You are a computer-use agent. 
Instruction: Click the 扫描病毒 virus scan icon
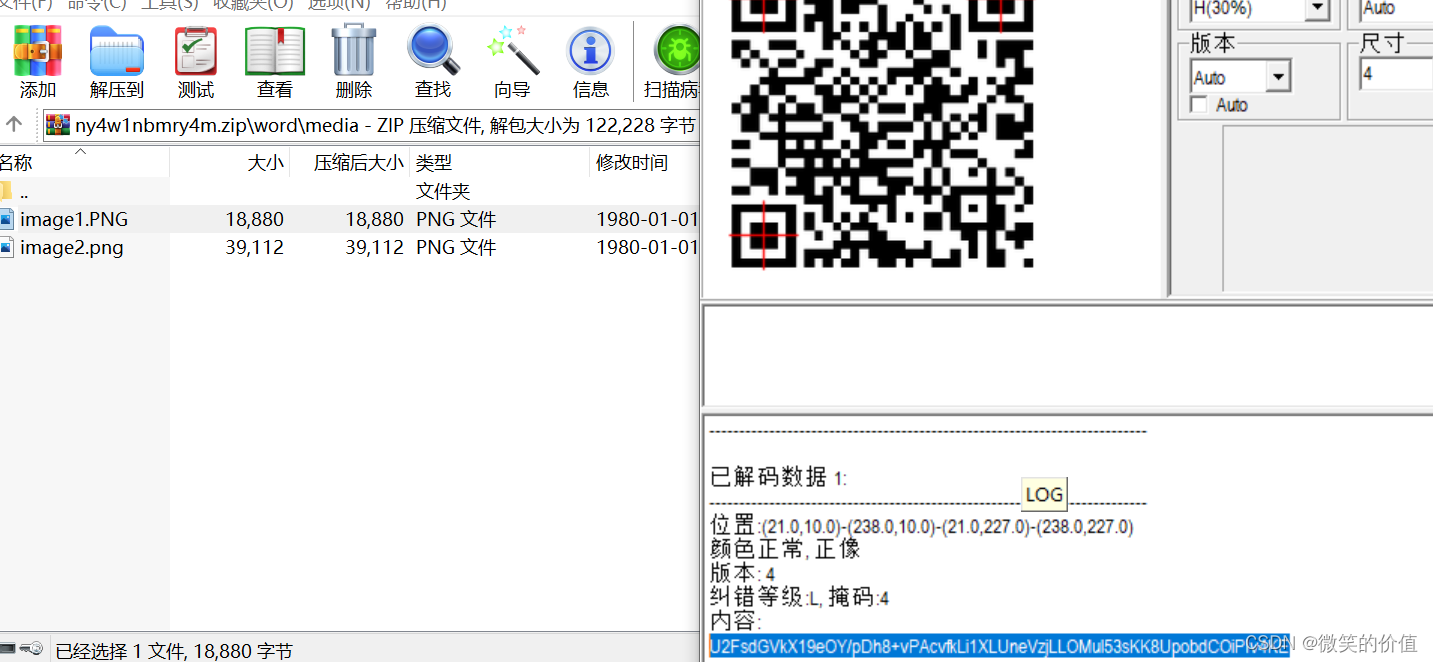pyautogui.click(x=675, y=50)
